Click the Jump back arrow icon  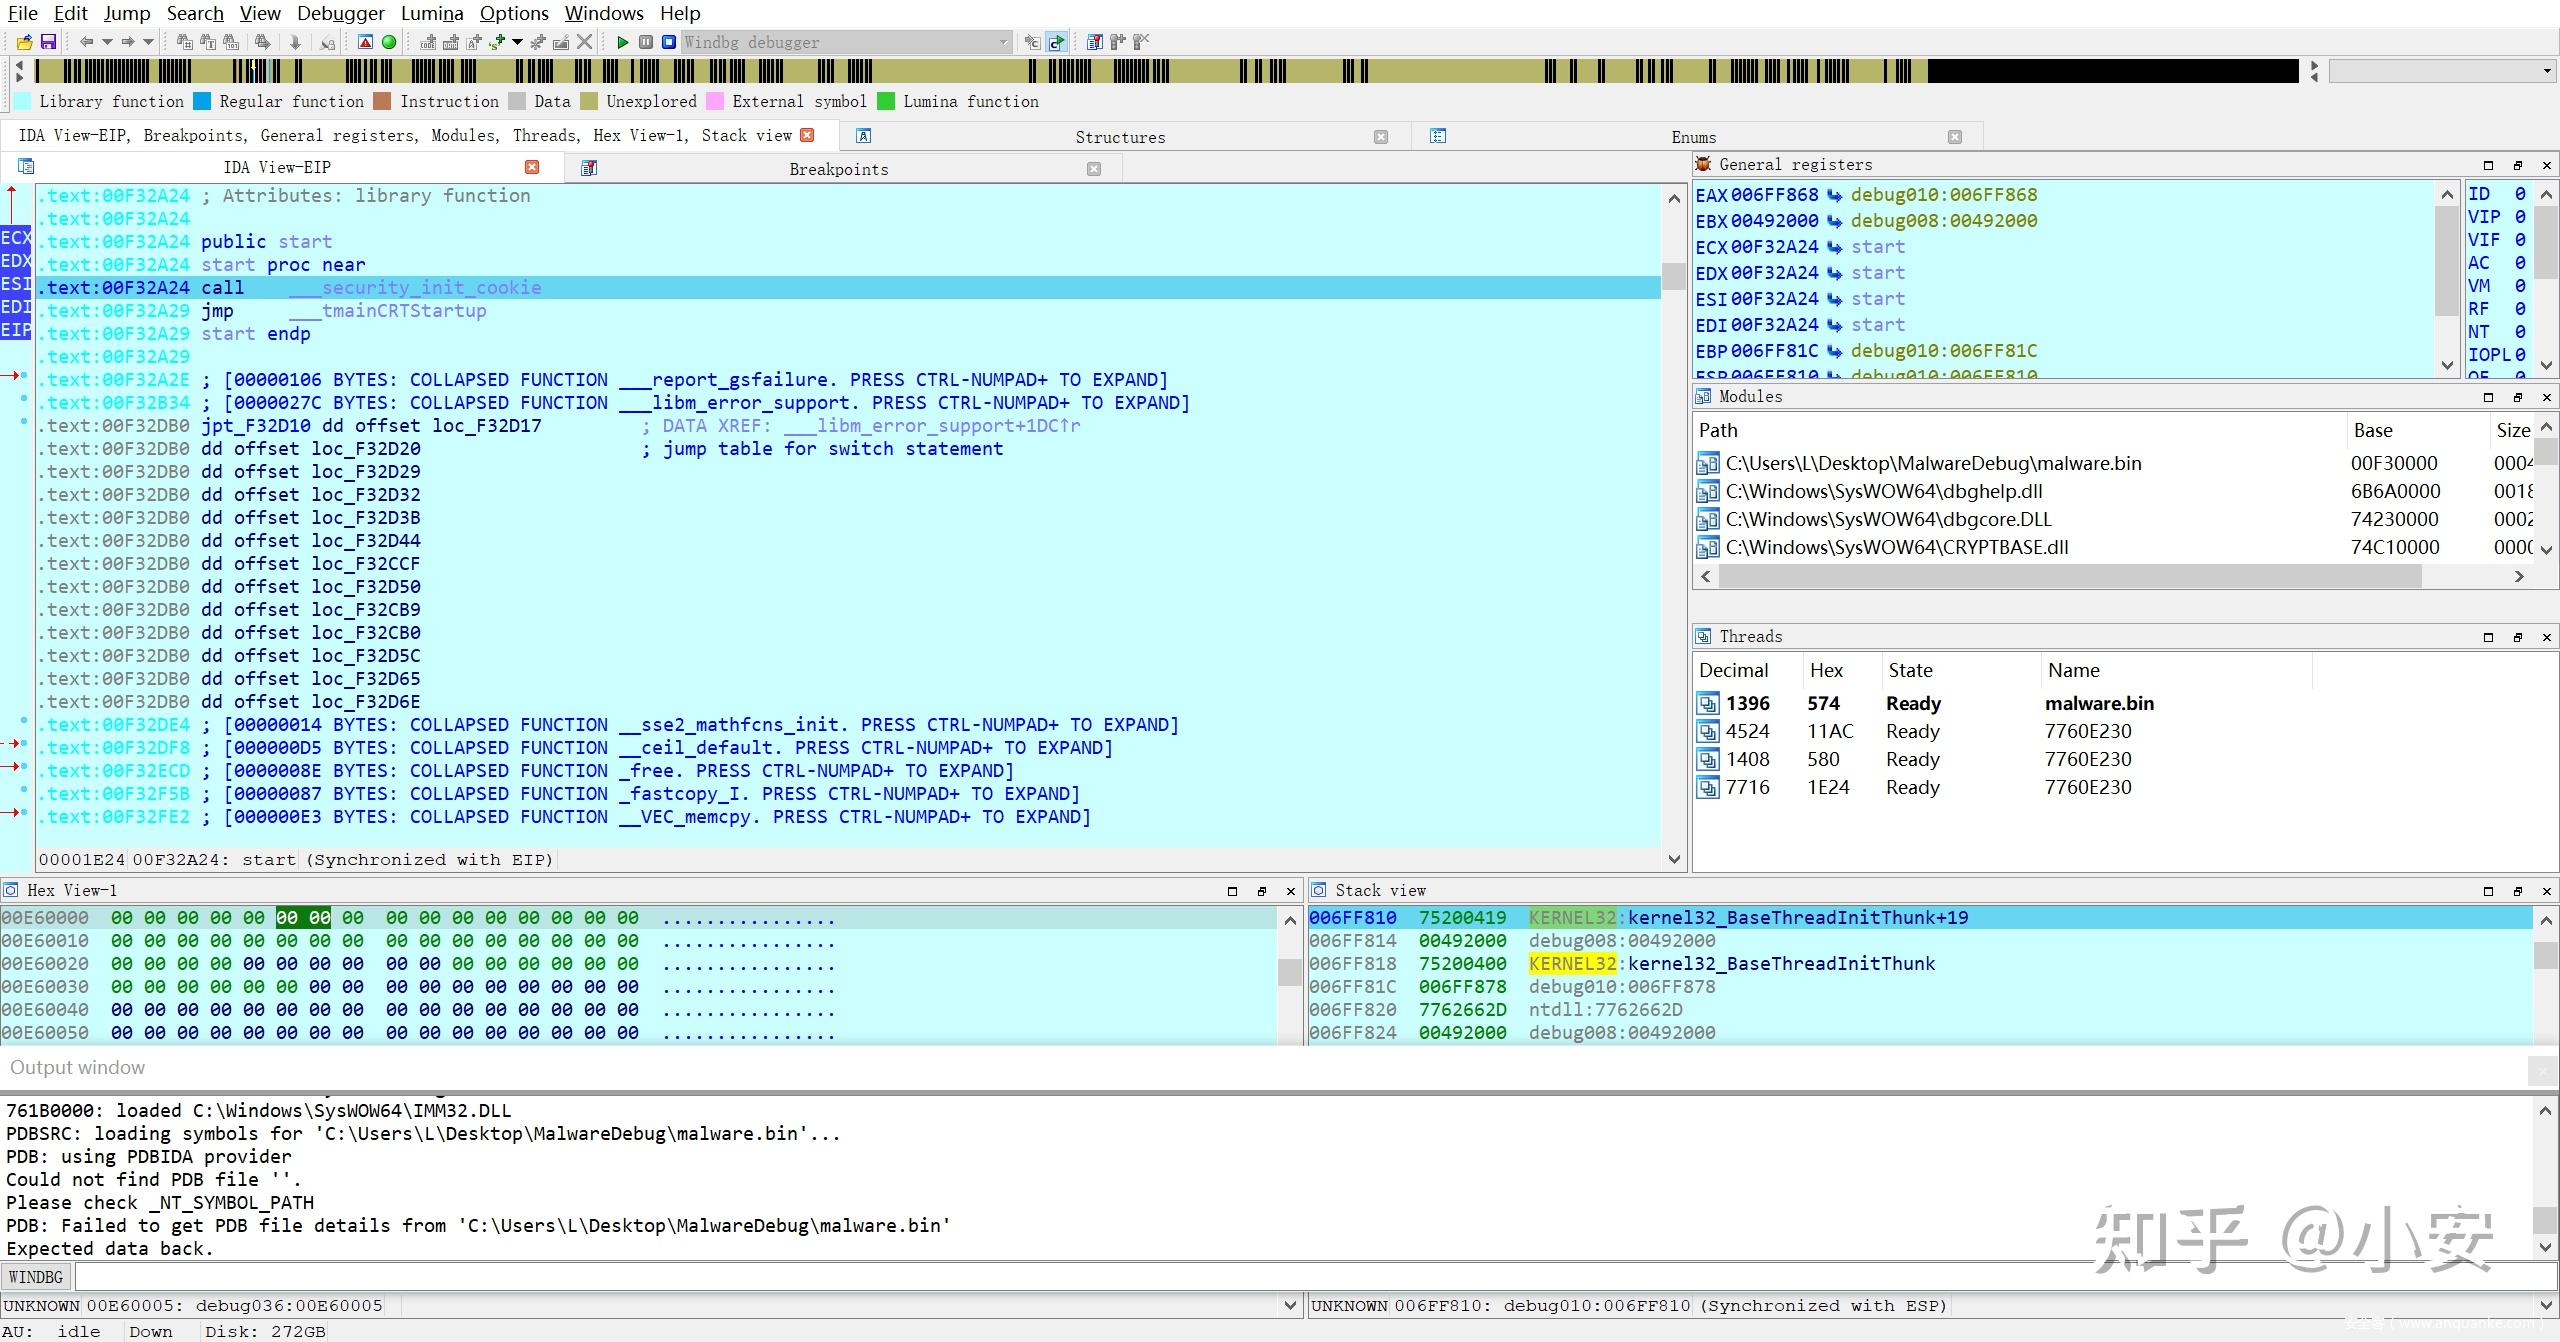(x=86, y=42)
